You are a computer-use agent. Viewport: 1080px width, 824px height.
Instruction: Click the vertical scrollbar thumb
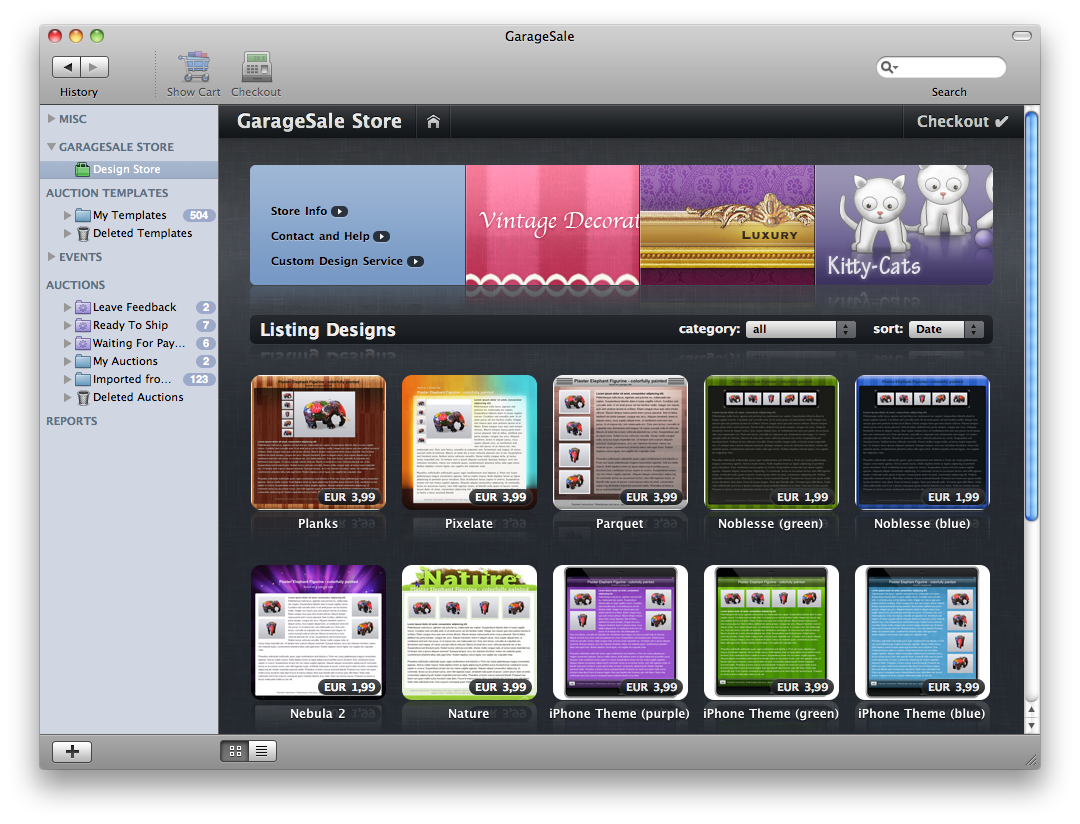tap(1031, 316)
